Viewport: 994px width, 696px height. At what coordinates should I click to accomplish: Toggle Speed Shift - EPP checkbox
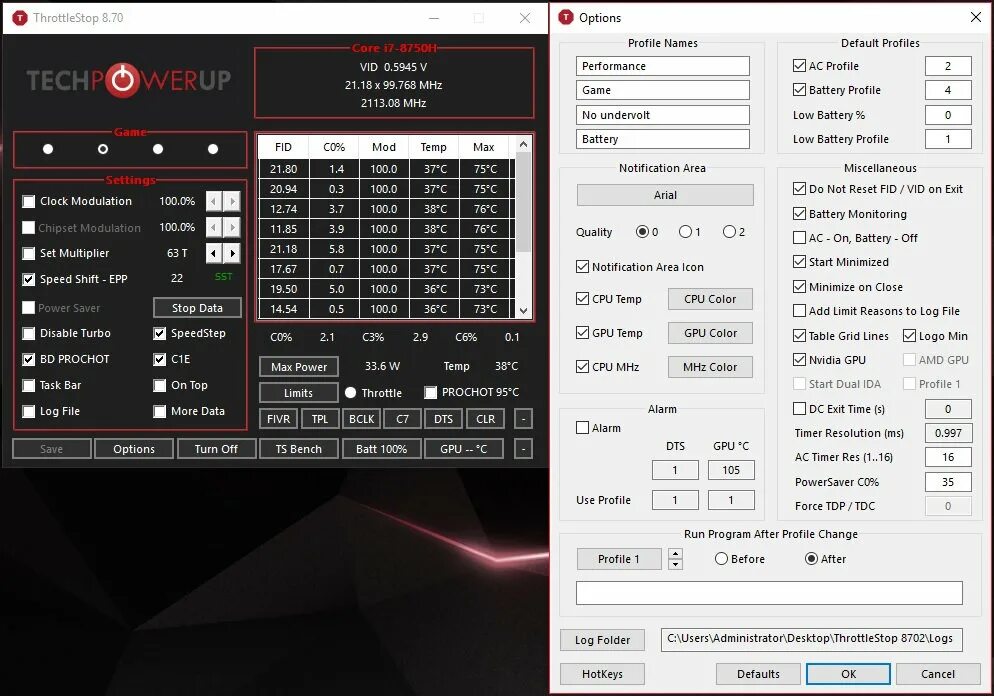(x=29, y=280)
